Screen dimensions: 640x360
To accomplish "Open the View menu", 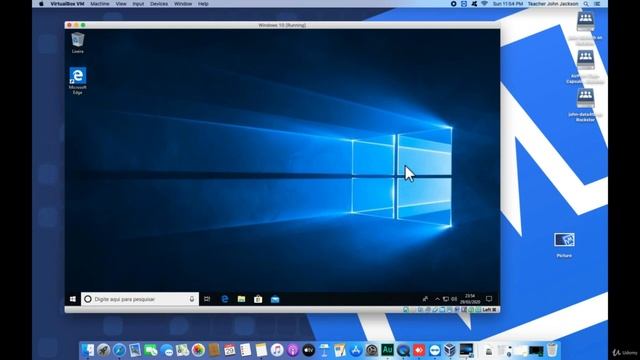I will pyautogui.click(x=121, y=4).
